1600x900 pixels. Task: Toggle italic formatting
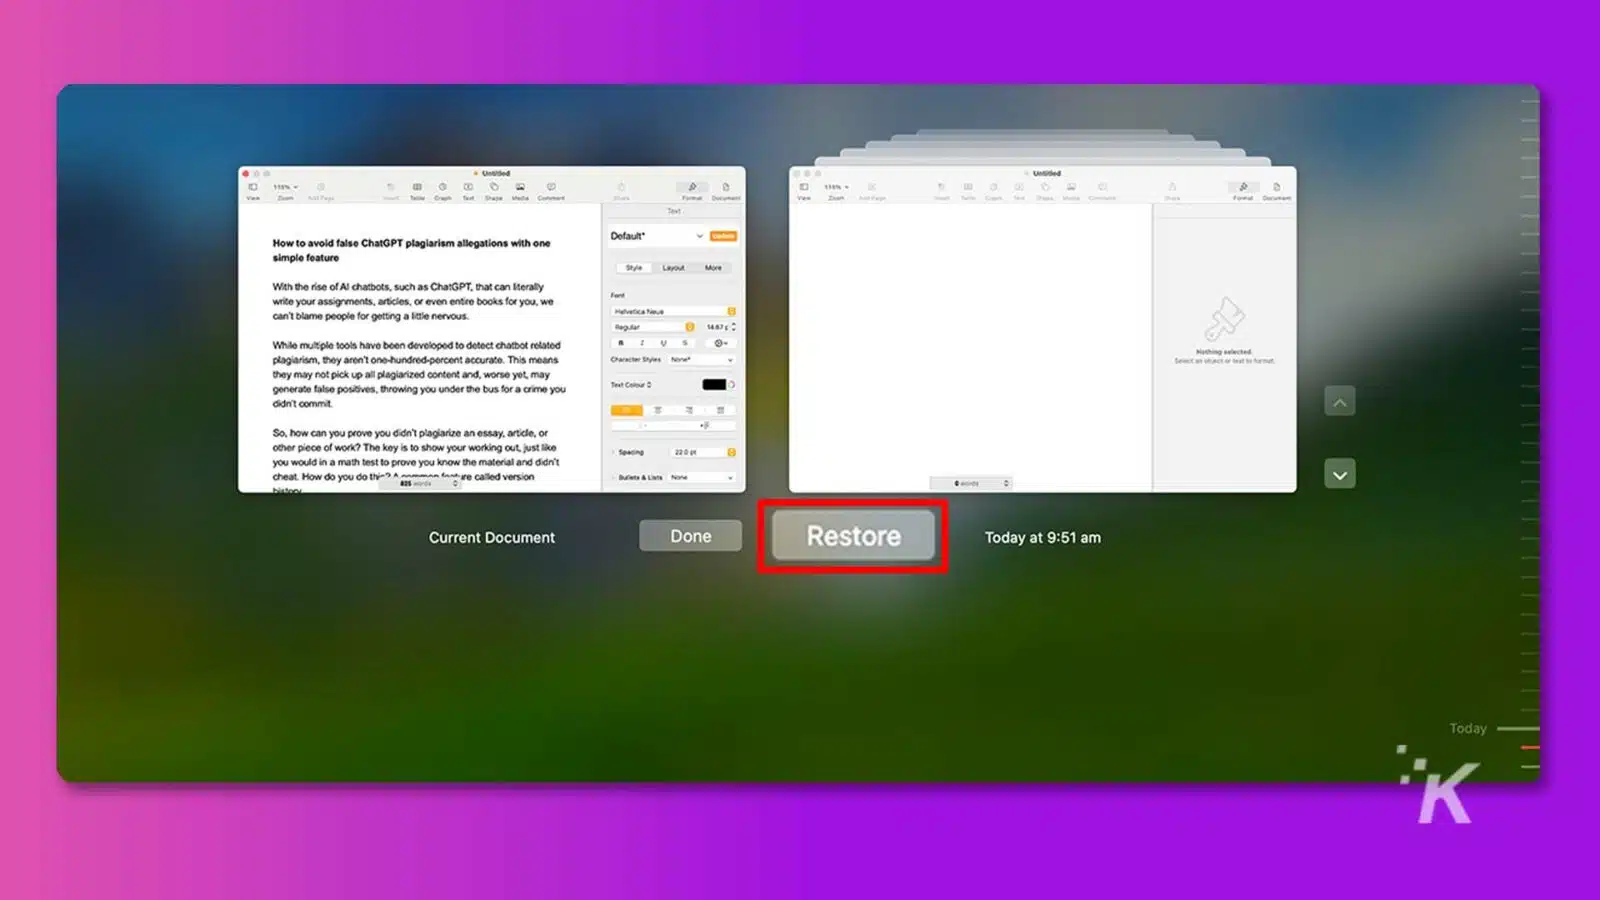click(x=642, y=343)
